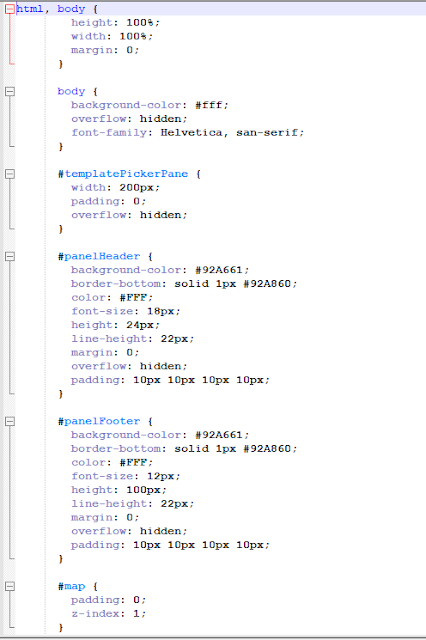Click 'overflow: hidden;' in templatePickerPane rule
426x640 pixels.
tap(129, 215)
